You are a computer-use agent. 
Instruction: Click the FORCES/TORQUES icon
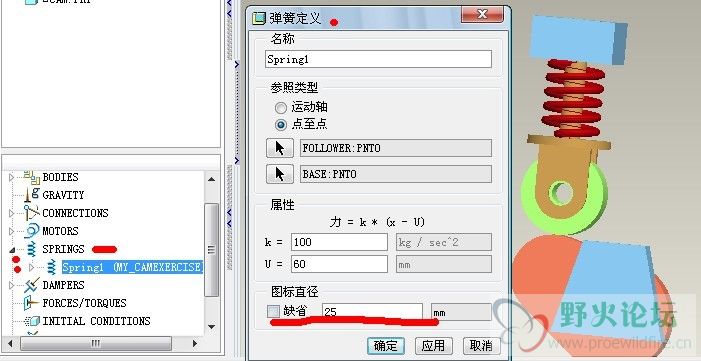click(32, 303)
